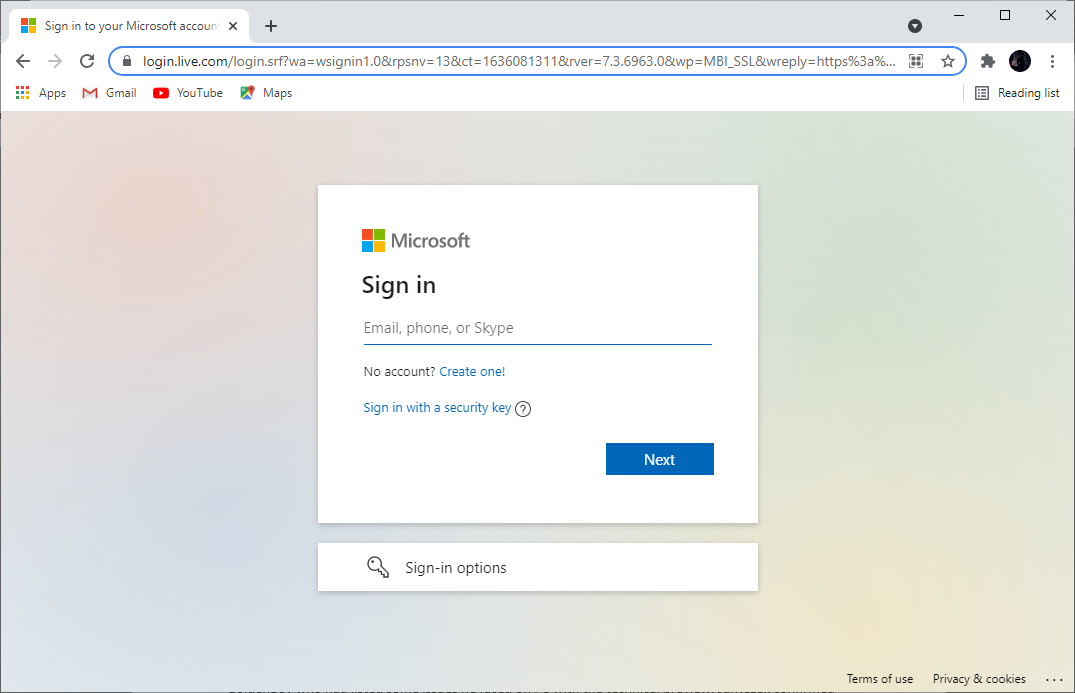Image resolution: width=1075 pixels, height=693 pixels.
Task: Click the tab search dropdown arrow
Action: (915, 26)
